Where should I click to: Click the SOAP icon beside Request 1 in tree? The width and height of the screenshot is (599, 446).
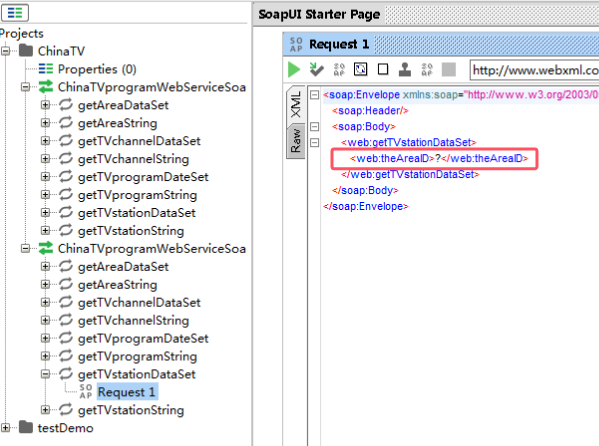tap(86, 391)
